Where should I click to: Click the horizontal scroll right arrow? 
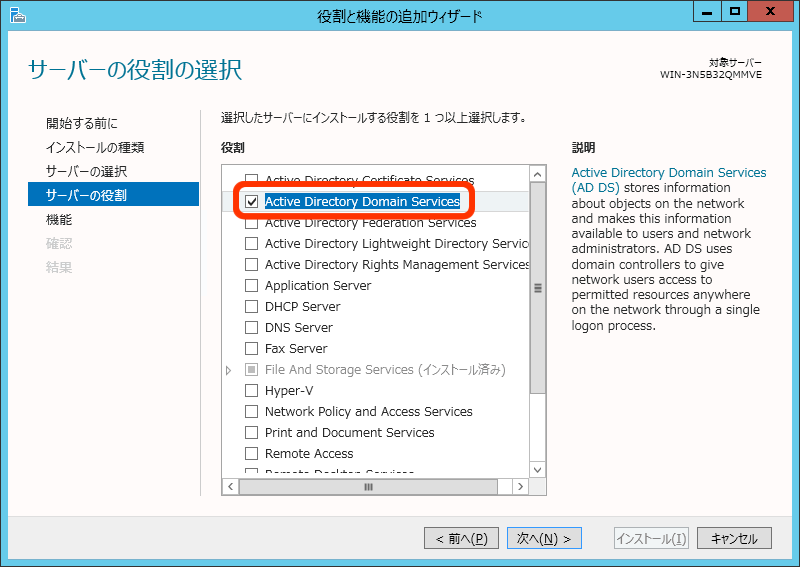(520, 486)
